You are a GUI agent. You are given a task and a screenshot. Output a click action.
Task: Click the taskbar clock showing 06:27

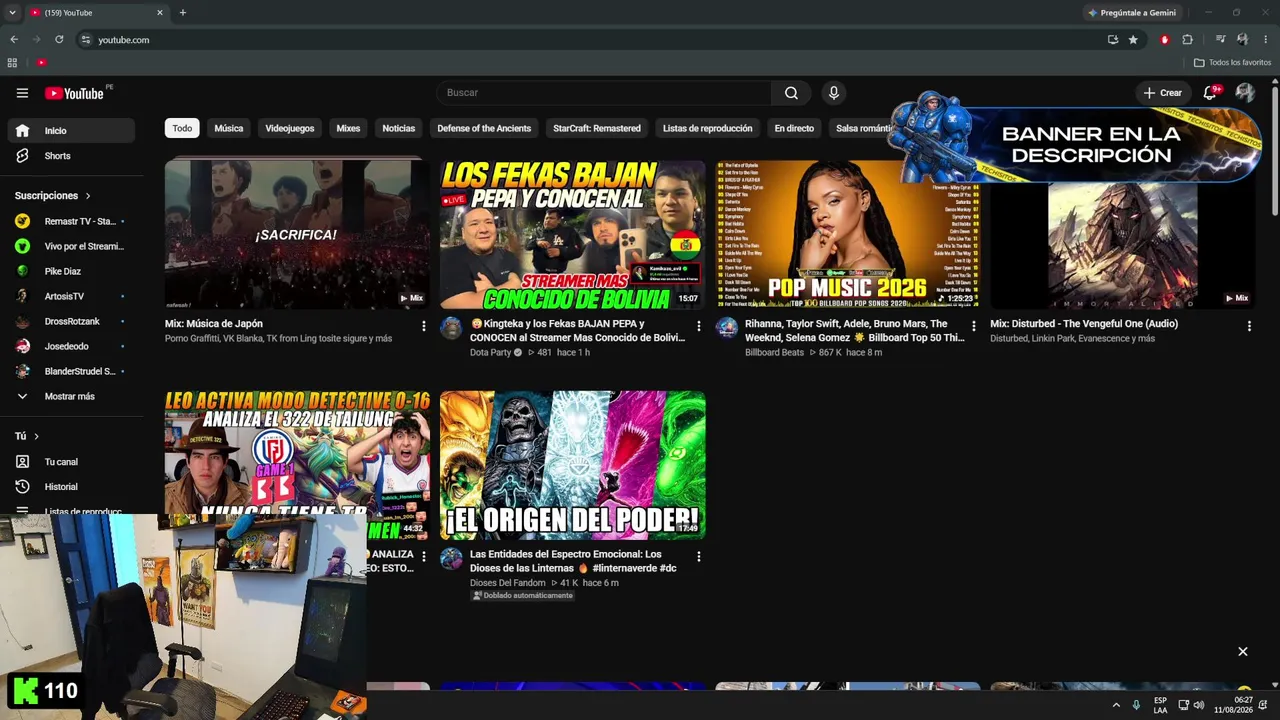(1233, 705)
